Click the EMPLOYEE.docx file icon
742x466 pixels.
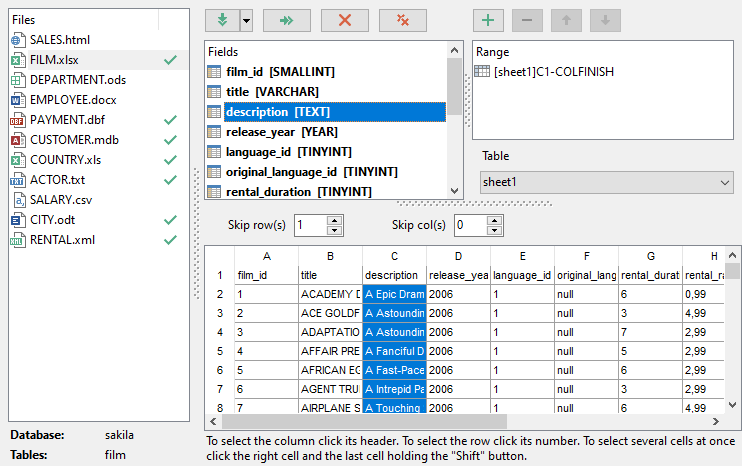(18, 100)
